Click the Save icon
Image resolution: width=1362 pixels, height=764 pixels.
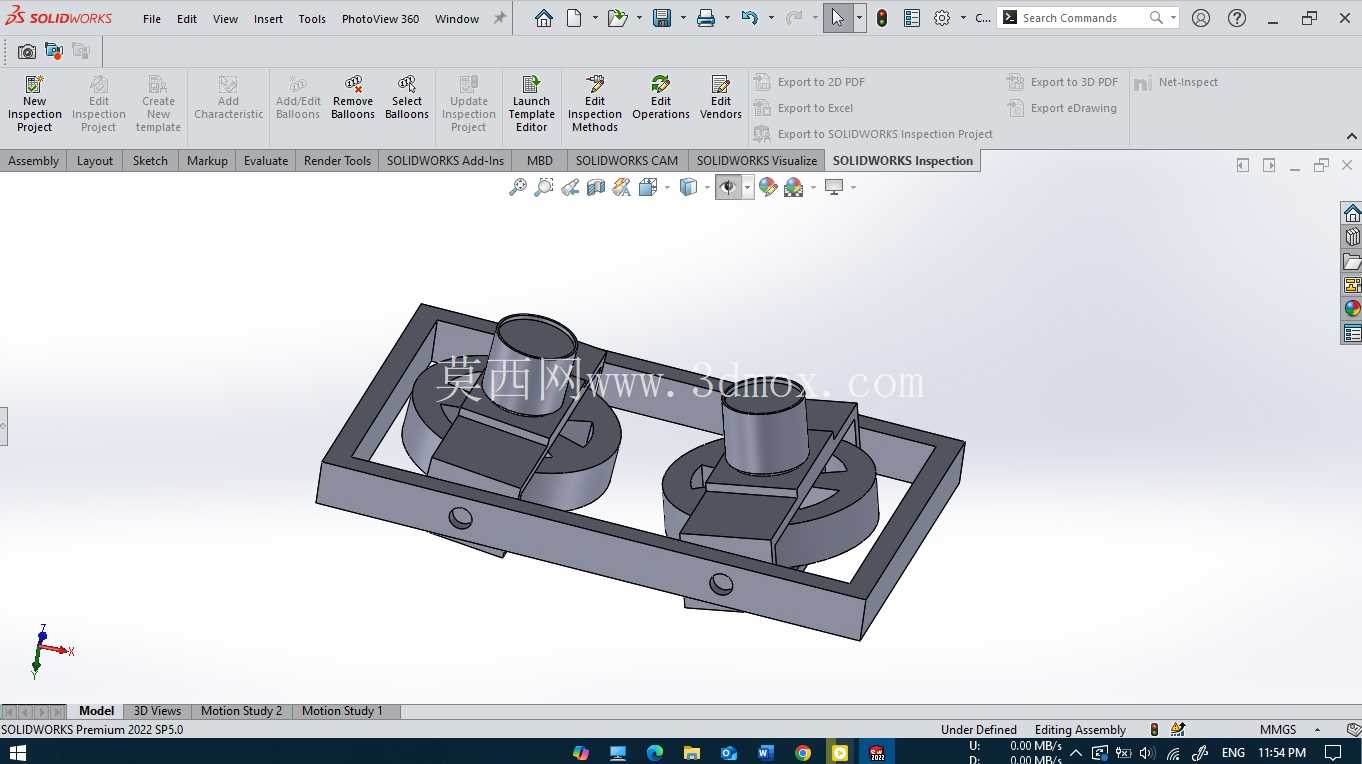662,18
